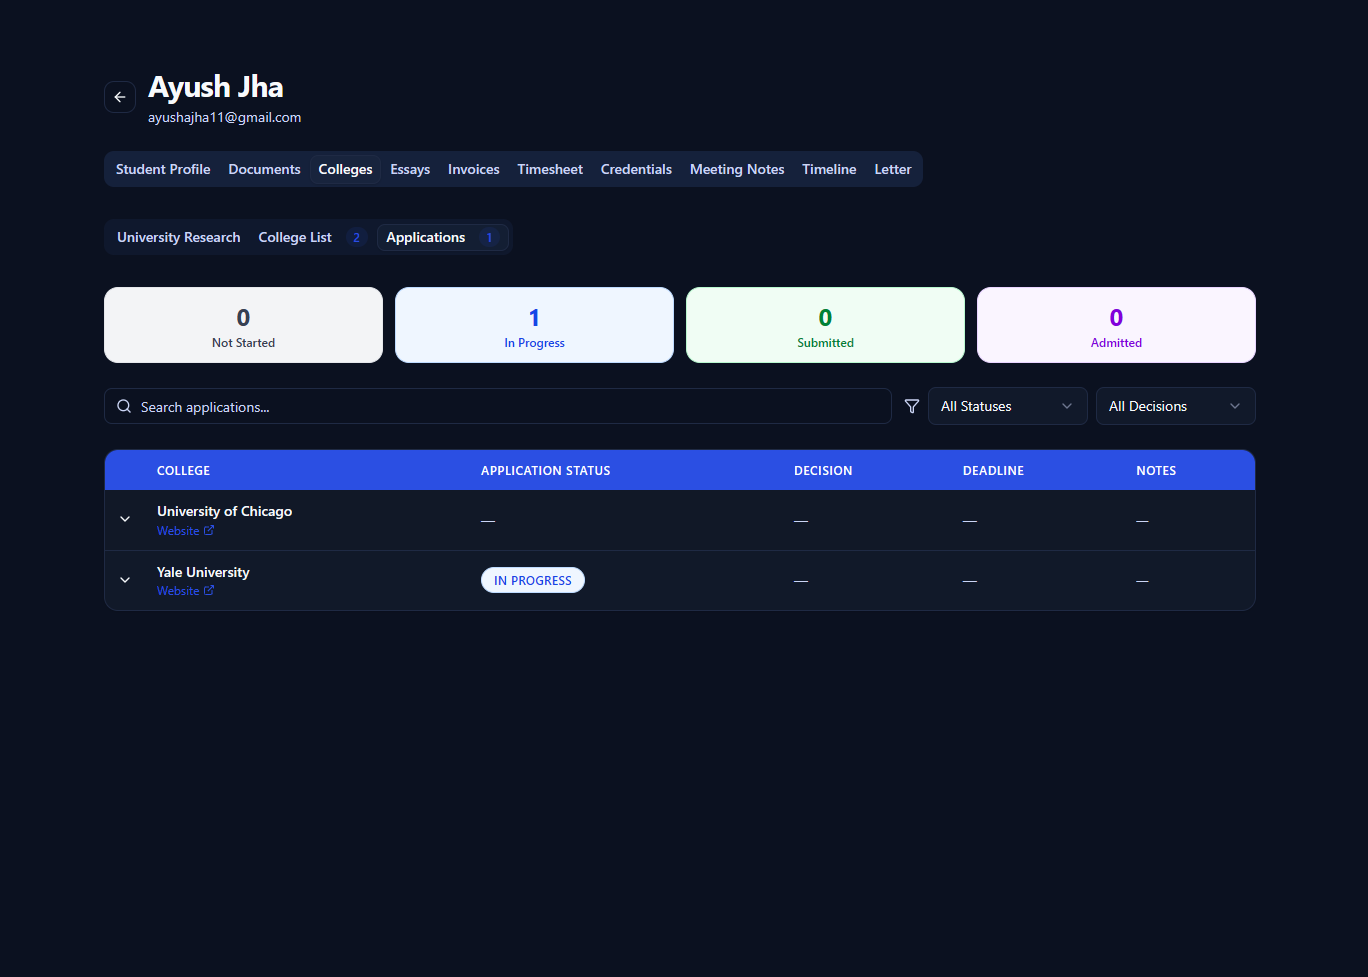Switch to the Letter tab
This screenshot has width=1368, height=977.
pos(893,169)
